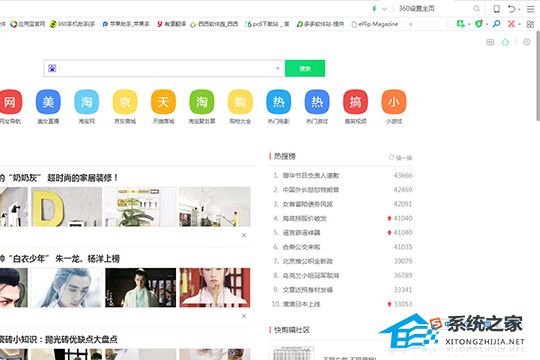Open the hamburger main menu
The height and width of the screenshot is (360, 540).
pos(531,9)
